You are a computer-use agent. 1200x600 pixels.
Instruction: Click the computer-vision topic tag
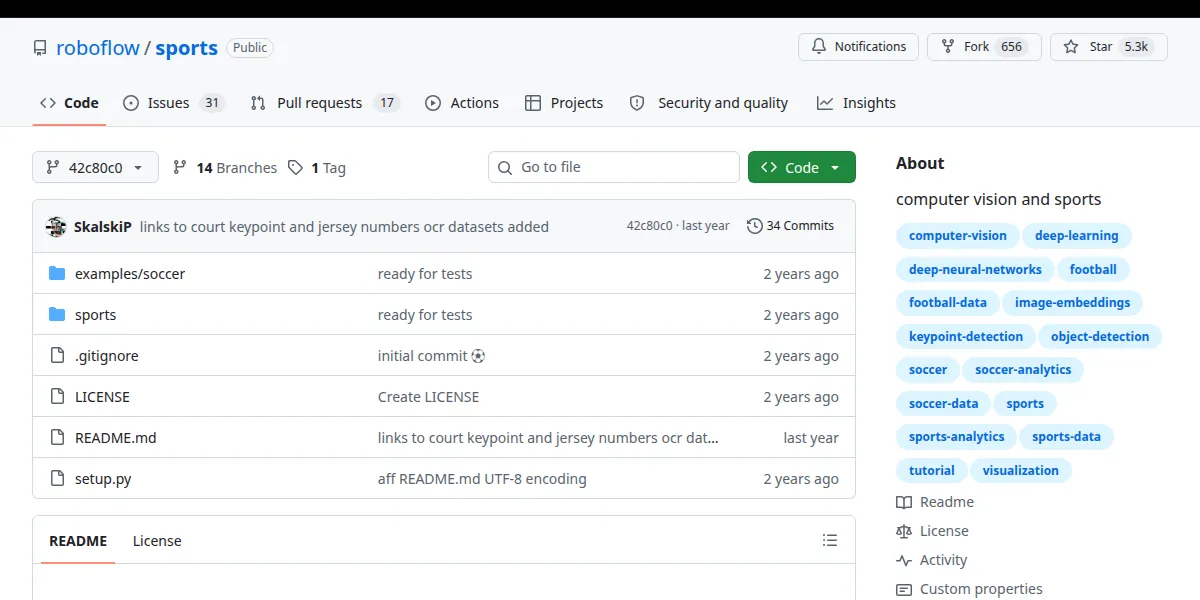958,236
